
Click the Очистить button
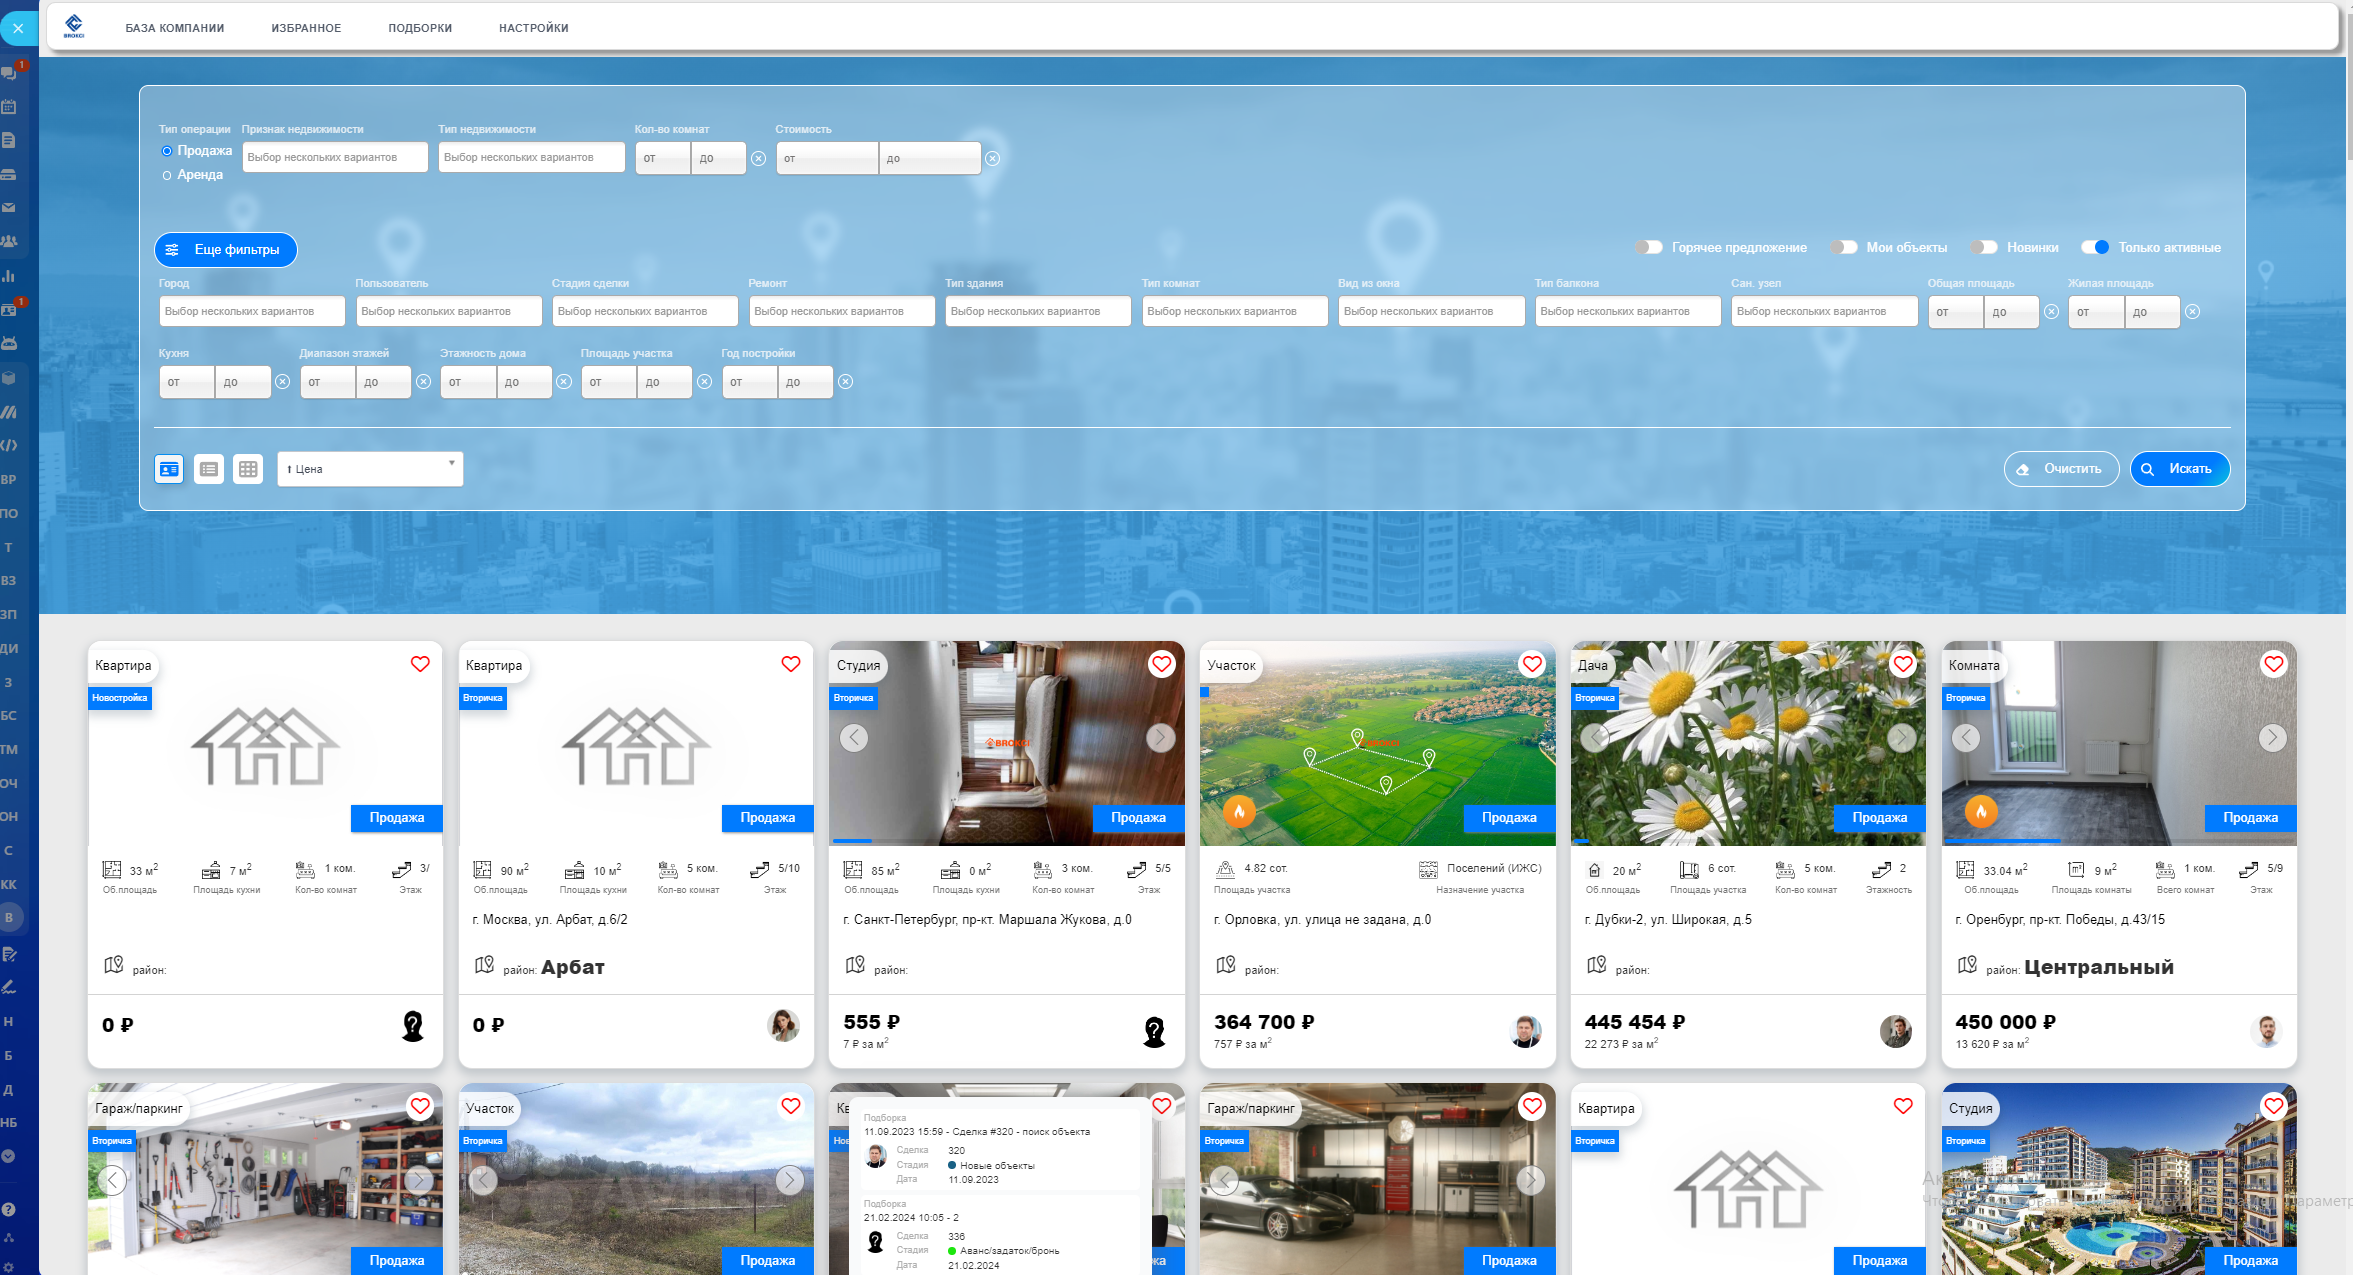(x=2060, y=469)
